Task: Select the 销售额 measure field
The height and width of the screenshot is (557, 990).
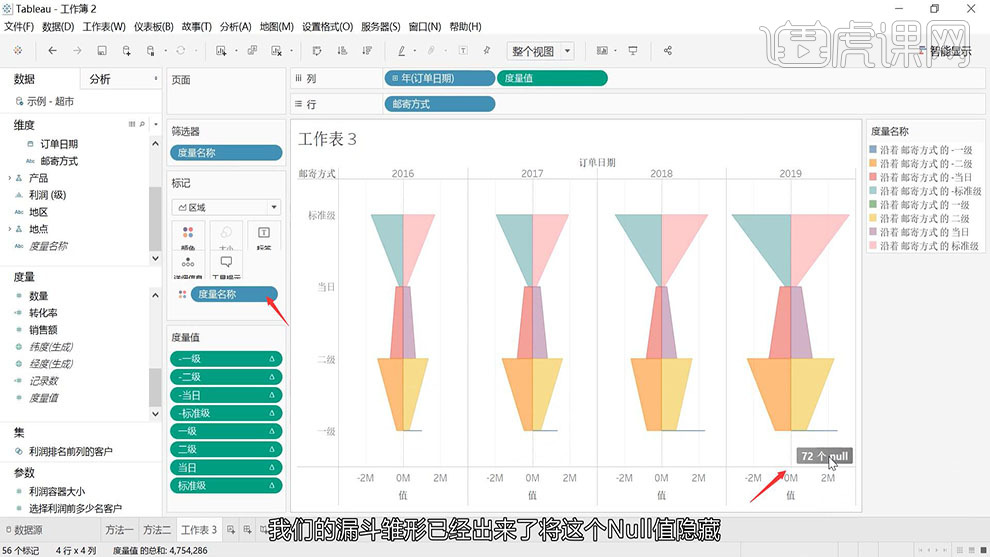Action: coord(43,330)
